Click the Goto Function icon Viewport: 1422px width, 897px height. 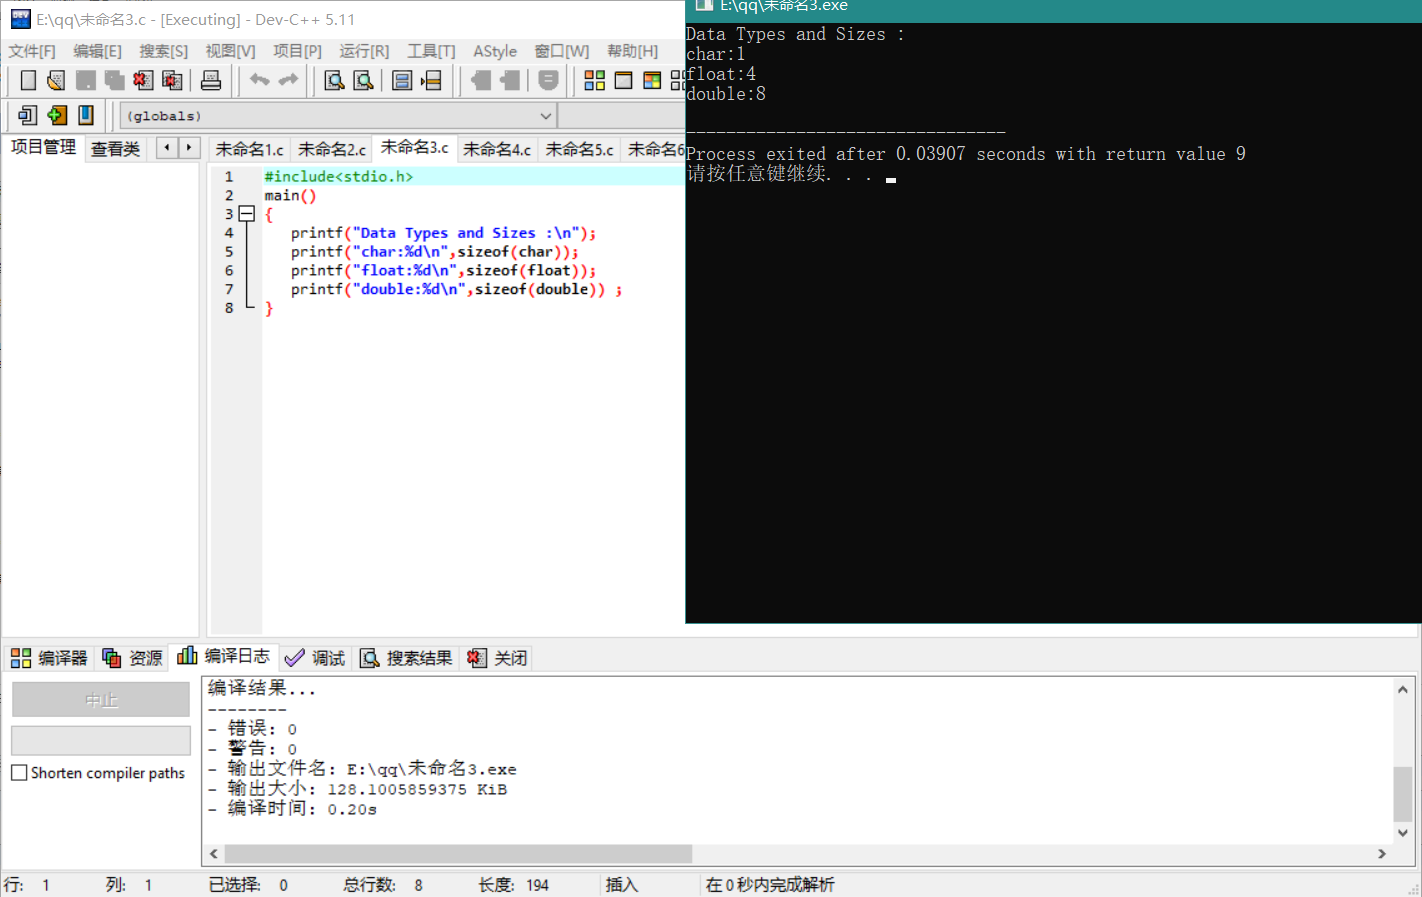coord(402,81)
